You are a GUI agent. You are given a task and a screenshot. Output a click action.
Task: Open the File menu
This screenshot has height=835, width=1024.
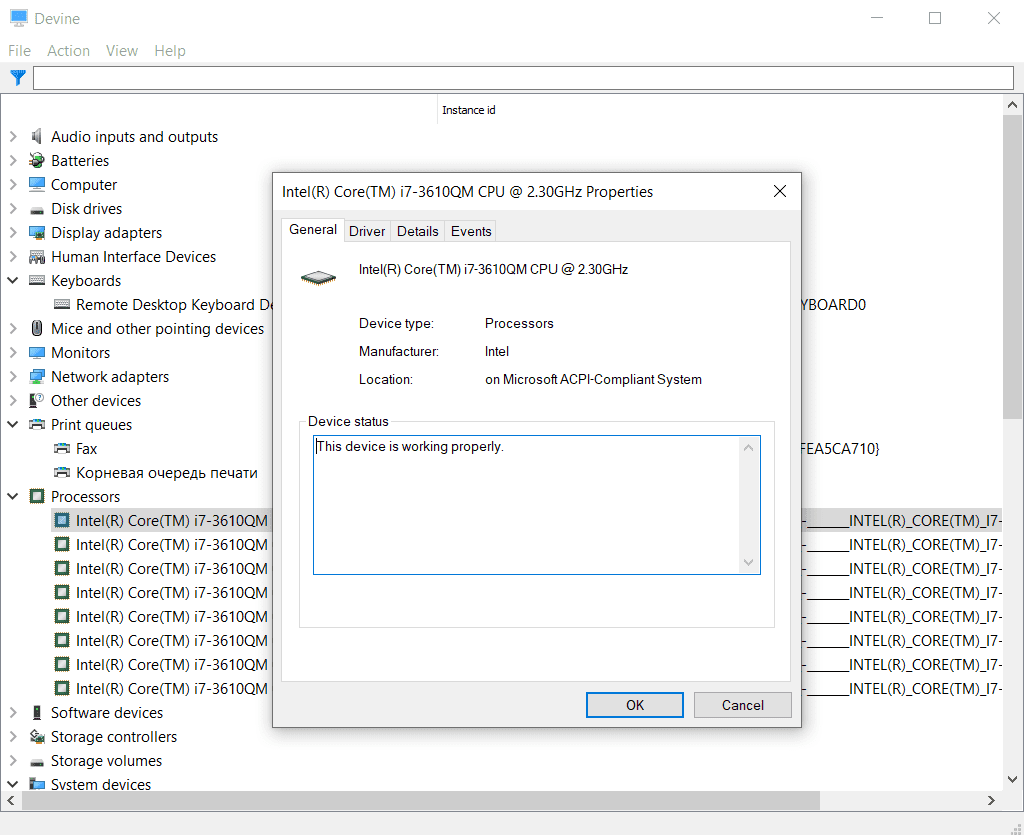click(19, 51)
